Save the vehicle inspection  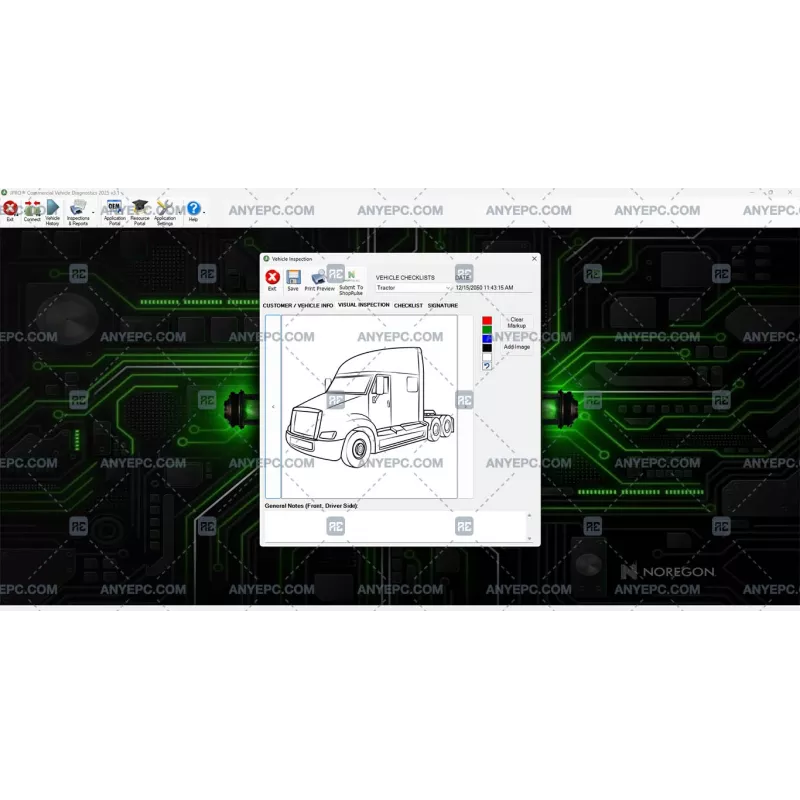pyautogui.click(x=293, y=279)
